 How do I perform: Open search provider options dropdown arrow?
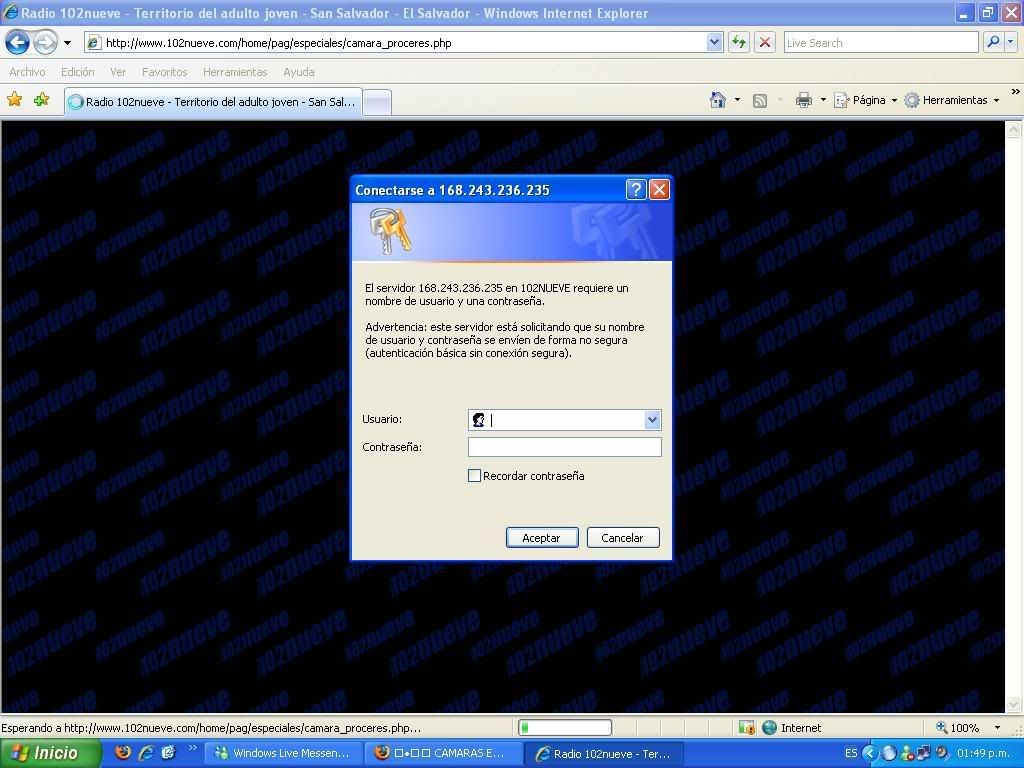coord(1011,42)
